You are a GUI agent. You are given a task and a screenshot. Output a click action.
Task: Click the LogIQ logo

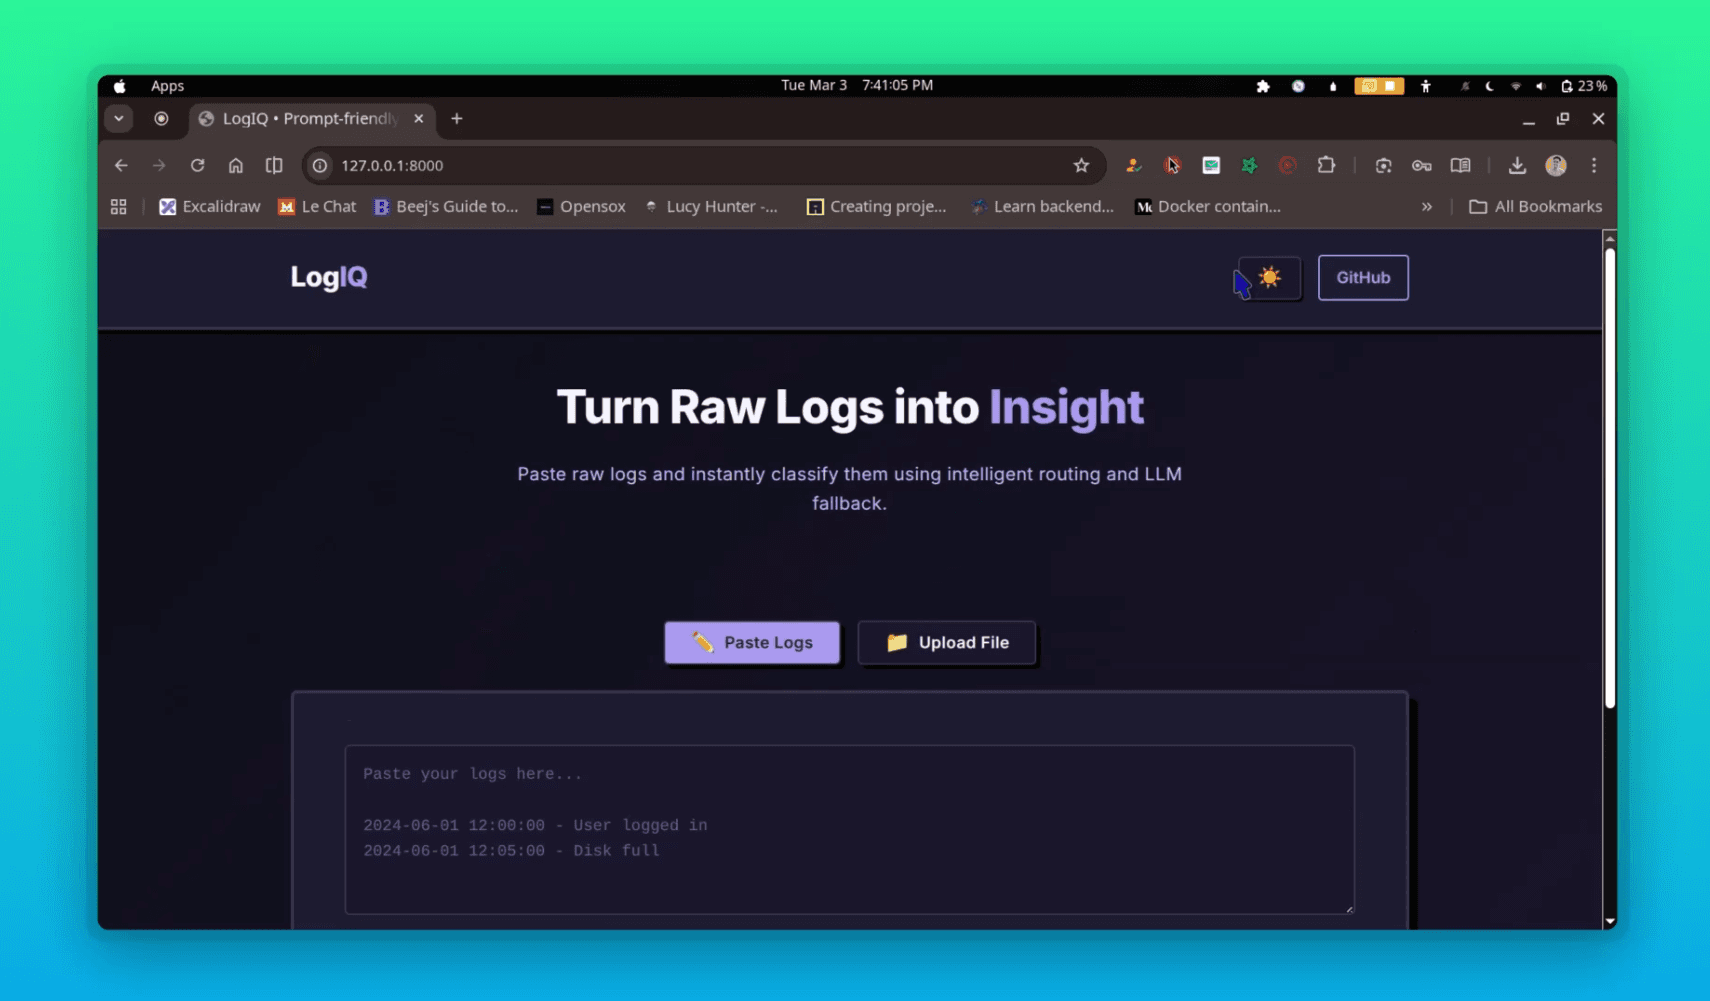click(329, 277)
